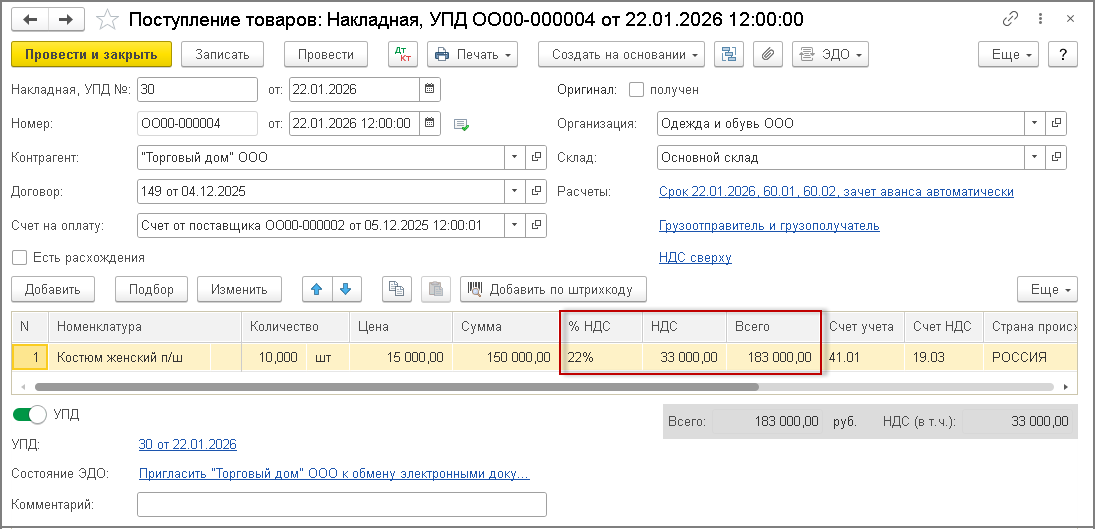Click Провести и закрыть
Image resolution: width=1095 pixels, height=529 pixels.
coord(91,54)
